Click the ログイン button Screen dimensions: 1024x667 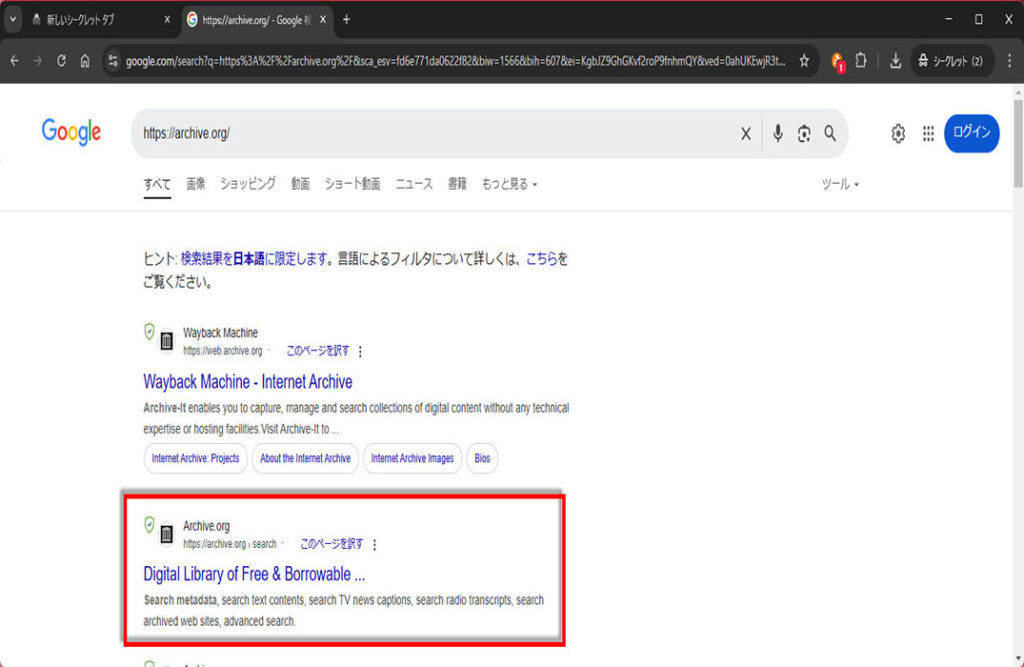[x=971, y=133]
